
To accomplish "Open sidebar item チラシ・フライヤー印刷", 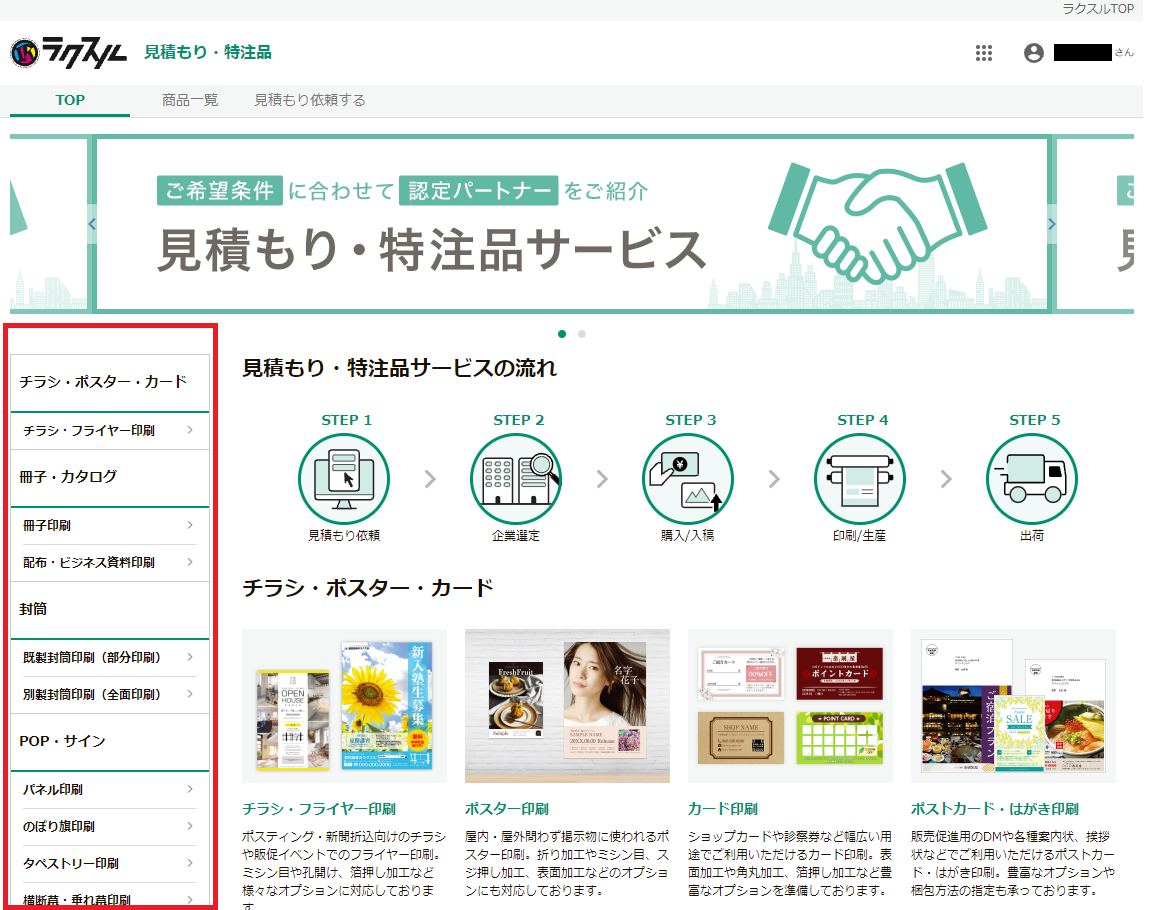I will (x=110, y=430).
